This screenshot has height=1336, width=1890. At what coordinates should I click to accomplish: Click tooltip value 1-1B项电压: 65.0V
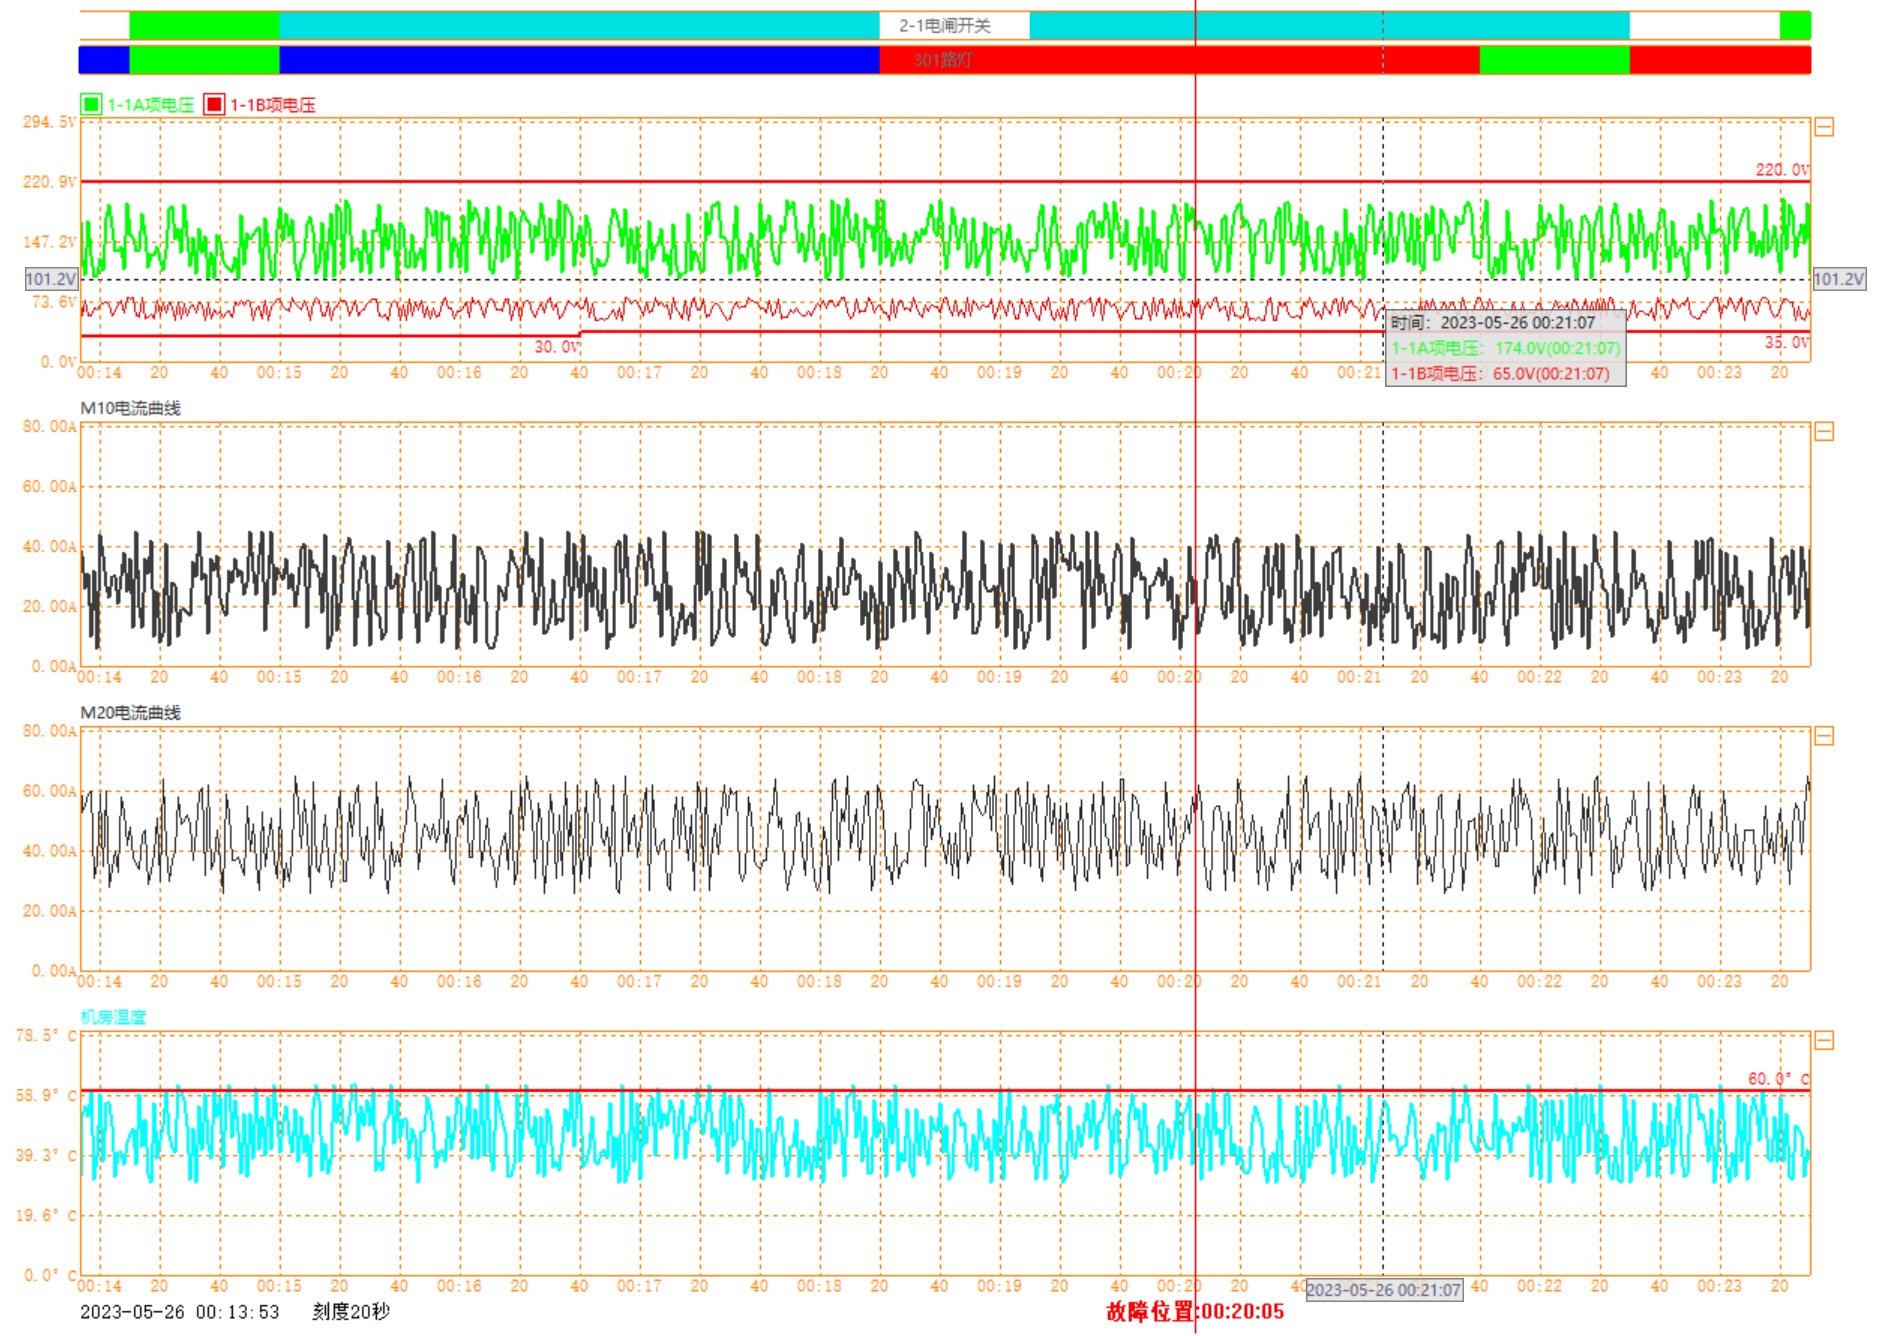tap(1500, 374)
